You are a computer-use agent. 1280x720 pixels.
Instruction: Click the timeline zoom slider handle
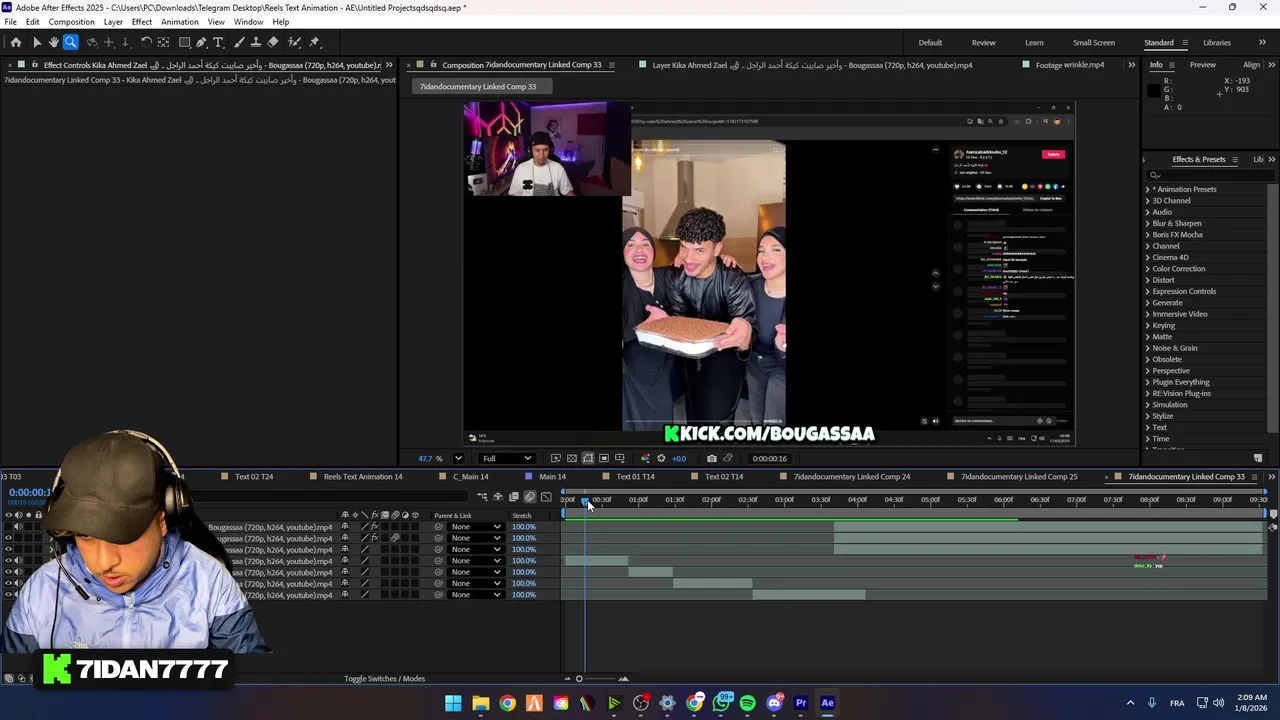point(579,679)
